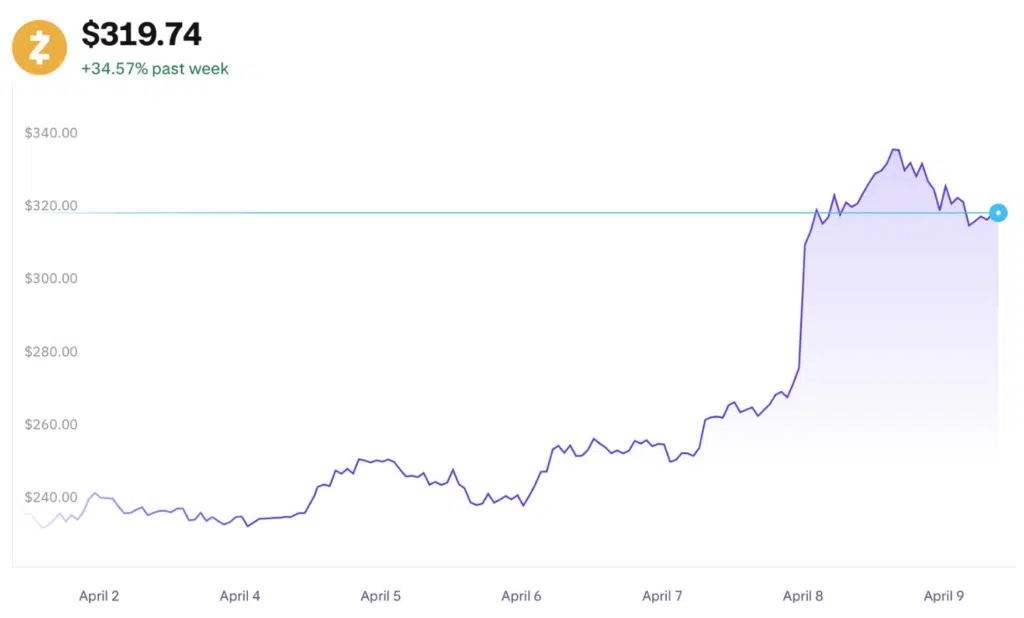
Task: Click the $280.00 price axis label
Action: click(x=51, y=352)
